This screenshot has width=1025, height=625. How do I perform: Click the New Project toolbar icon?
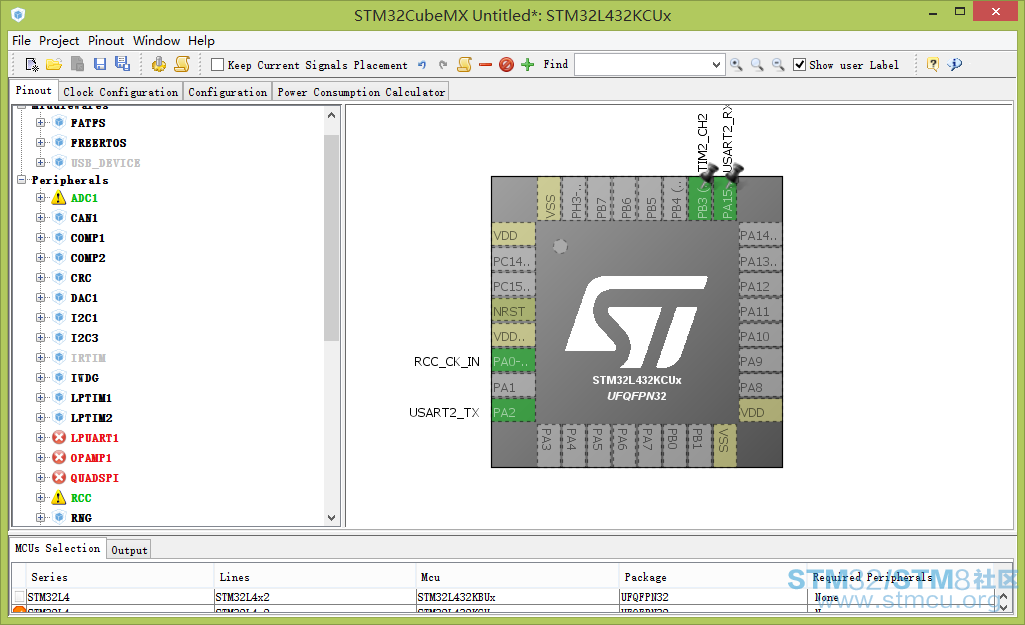click(x=31, y=64)
